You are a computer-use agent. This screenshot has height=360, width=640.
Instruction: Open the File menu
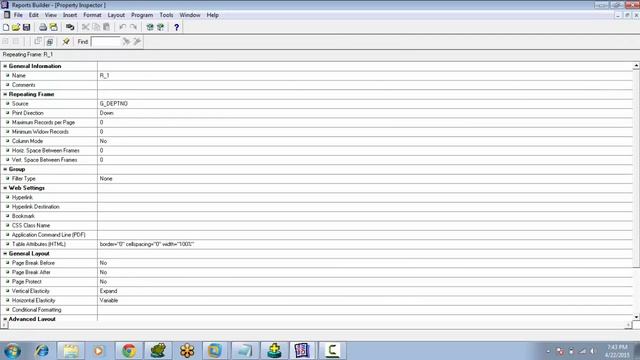coord(18,15)
